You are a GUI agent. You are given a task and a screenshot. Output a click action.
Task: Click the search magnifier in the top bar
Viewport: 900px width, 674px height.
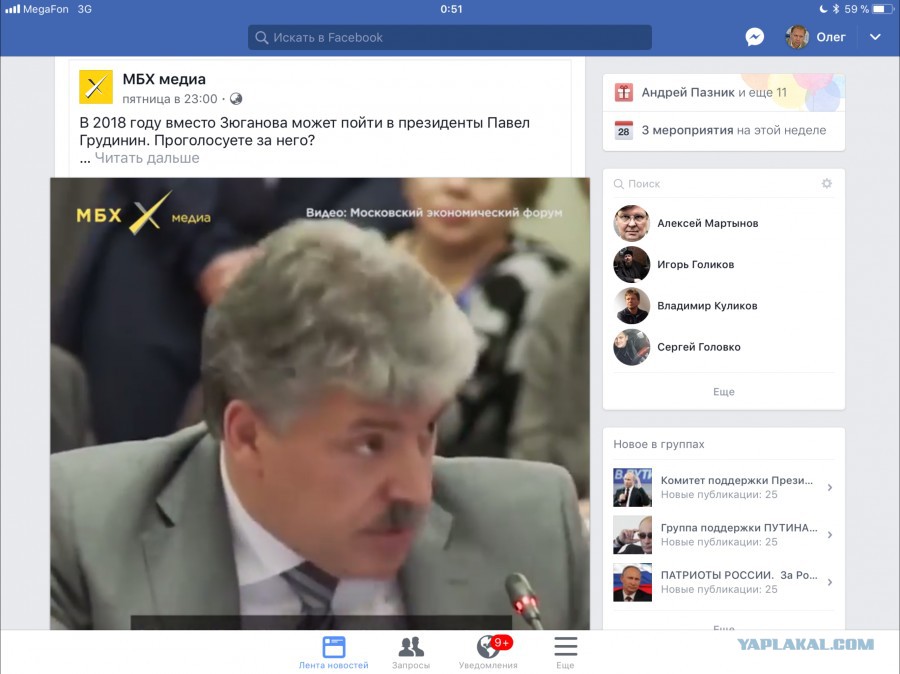[x=261, y=38]
